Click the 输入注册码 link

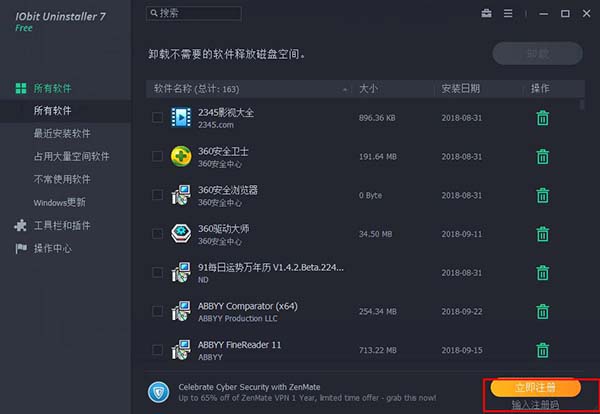coord(532,404)
